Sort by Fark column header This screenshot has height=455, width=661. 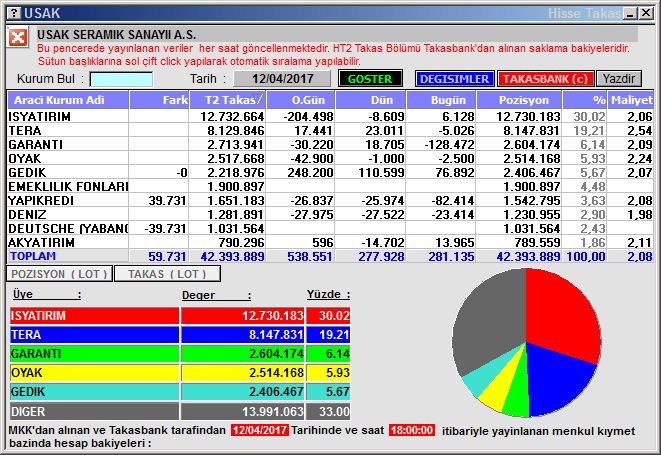click(159, 100)
